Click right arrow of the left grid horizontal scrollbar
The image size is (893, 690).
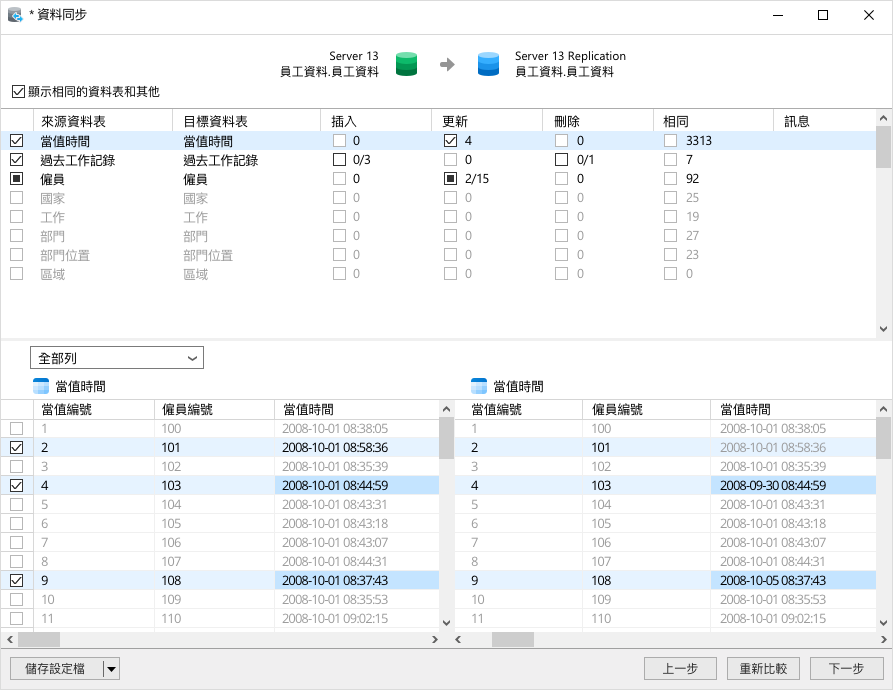point(435,639)
